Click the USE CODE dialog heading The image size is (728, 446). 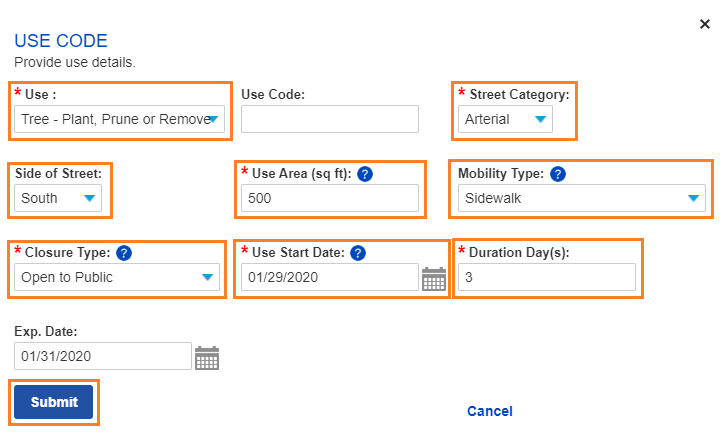(x=61, y=41)
